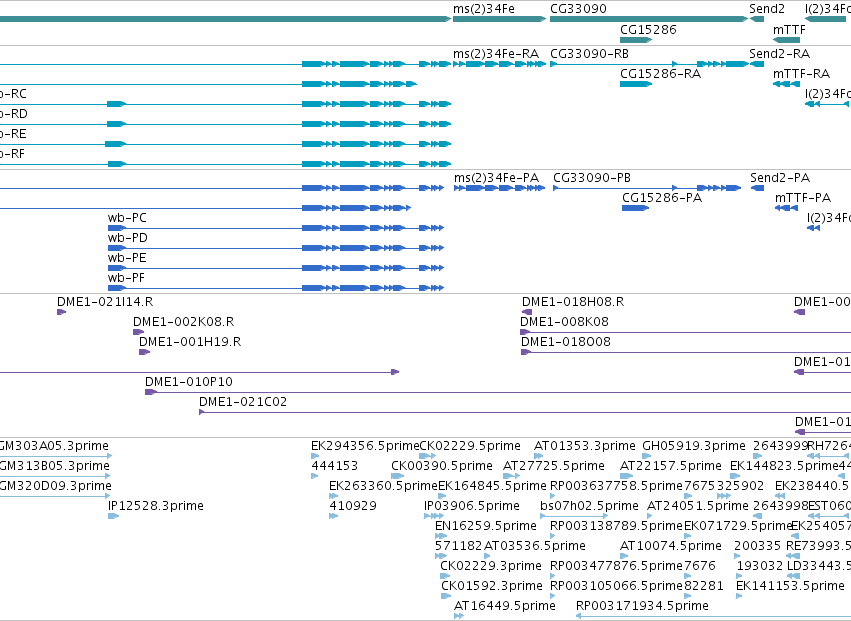Select the DME1-002K08.R clone label
The width and height of the screenshot is (851, 621).
point(183,322)
